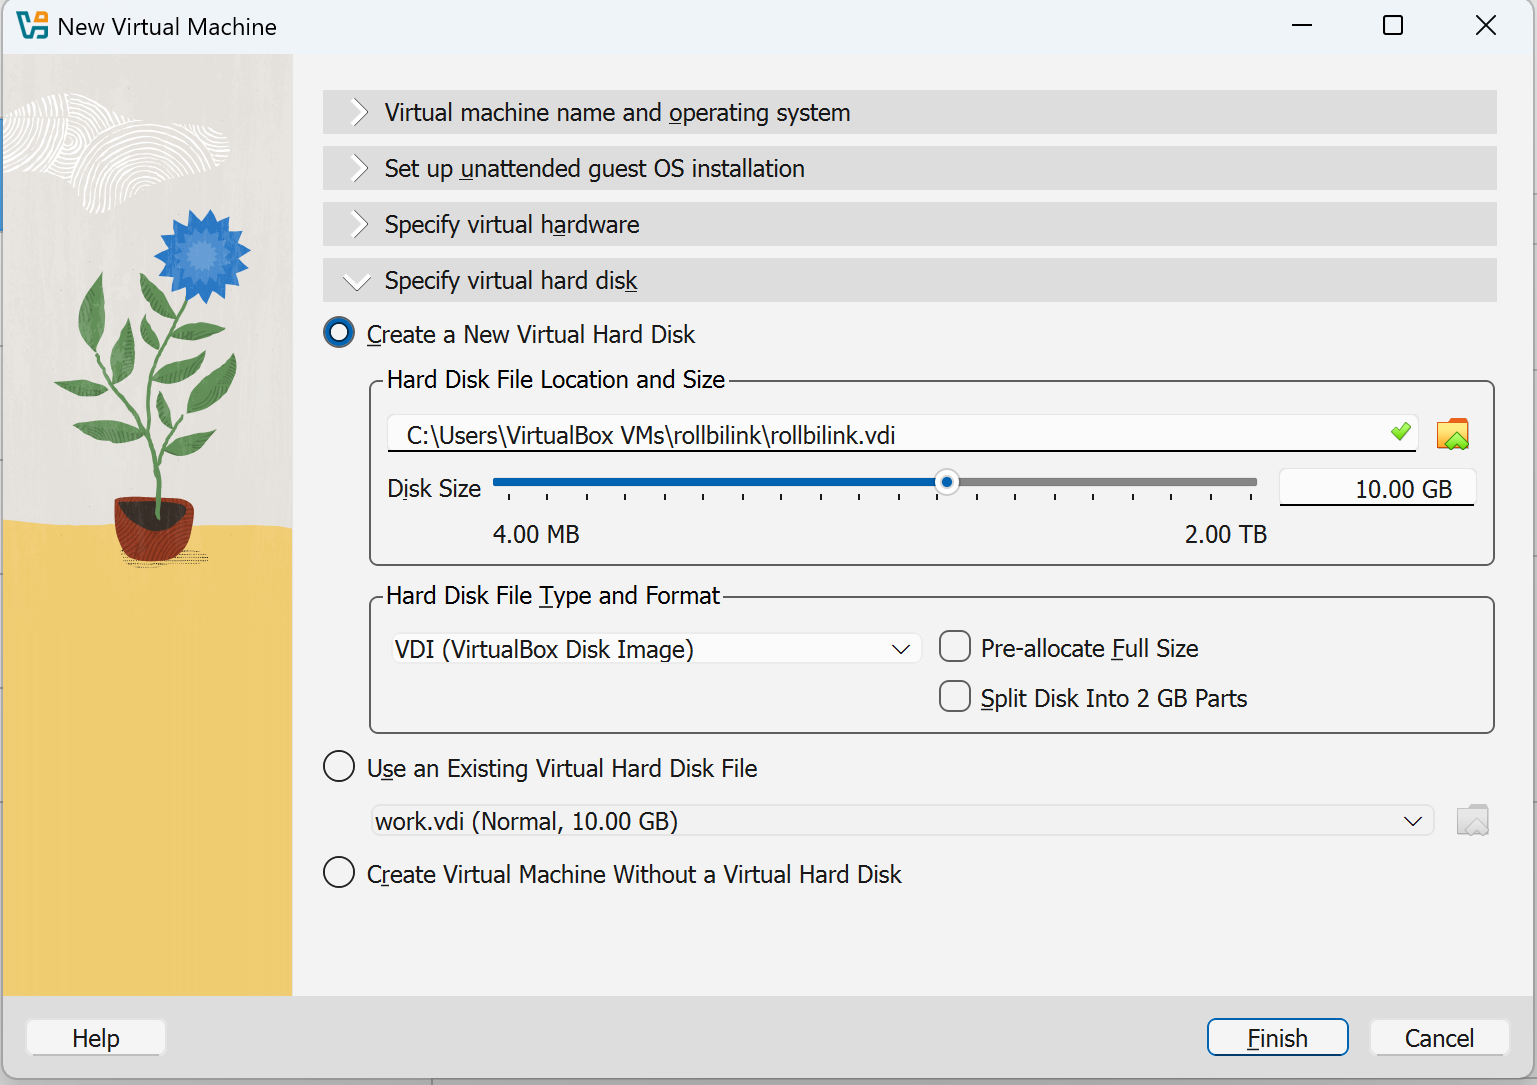The width and height of the screenshot is (1537, 1085).
Task: Click the 4.00 MB minimum size label
Action: tap(536, 534)
